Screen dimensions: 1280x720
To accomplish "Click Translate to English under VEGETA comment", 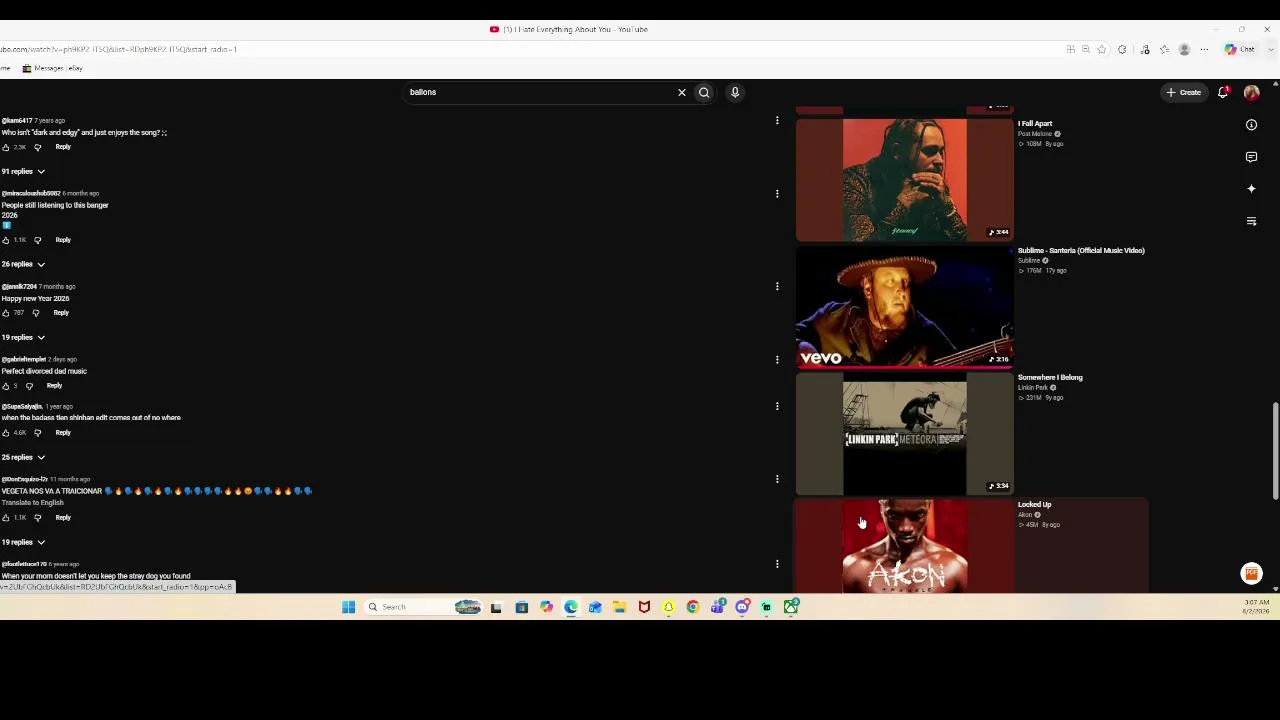I will tap(32, 502).
